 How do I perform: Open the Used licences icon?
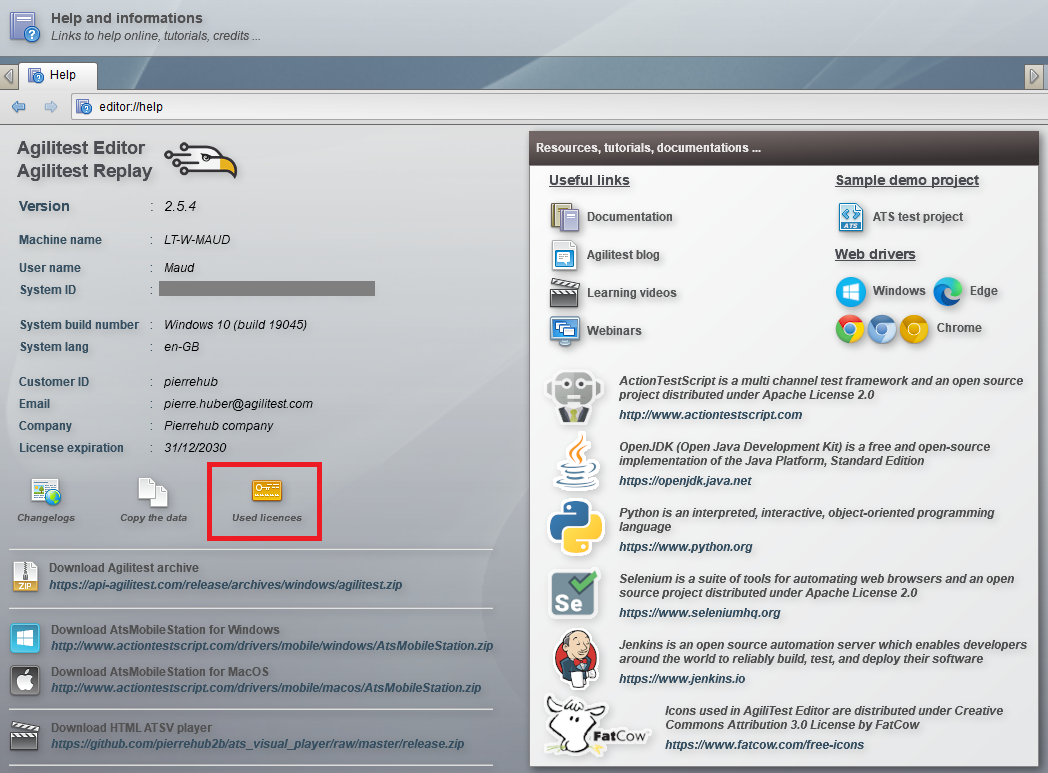pyautogui.click(x=267, y=491)
